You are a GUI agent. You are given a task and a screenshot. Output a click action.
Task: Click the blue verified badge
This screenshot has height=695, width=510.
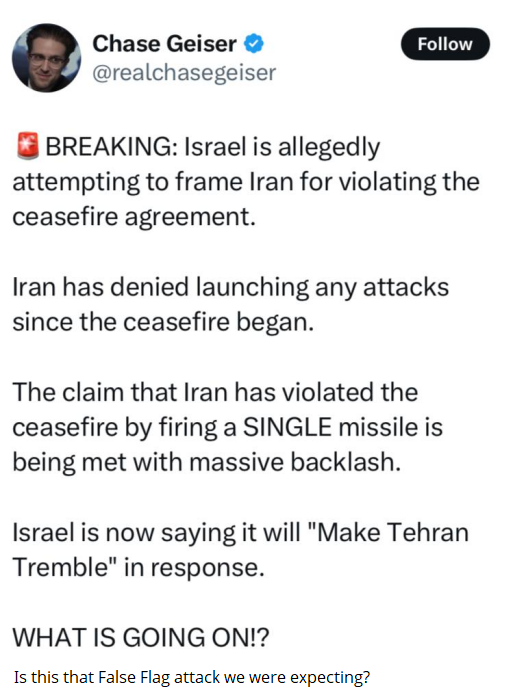click(x=254, y=43)
